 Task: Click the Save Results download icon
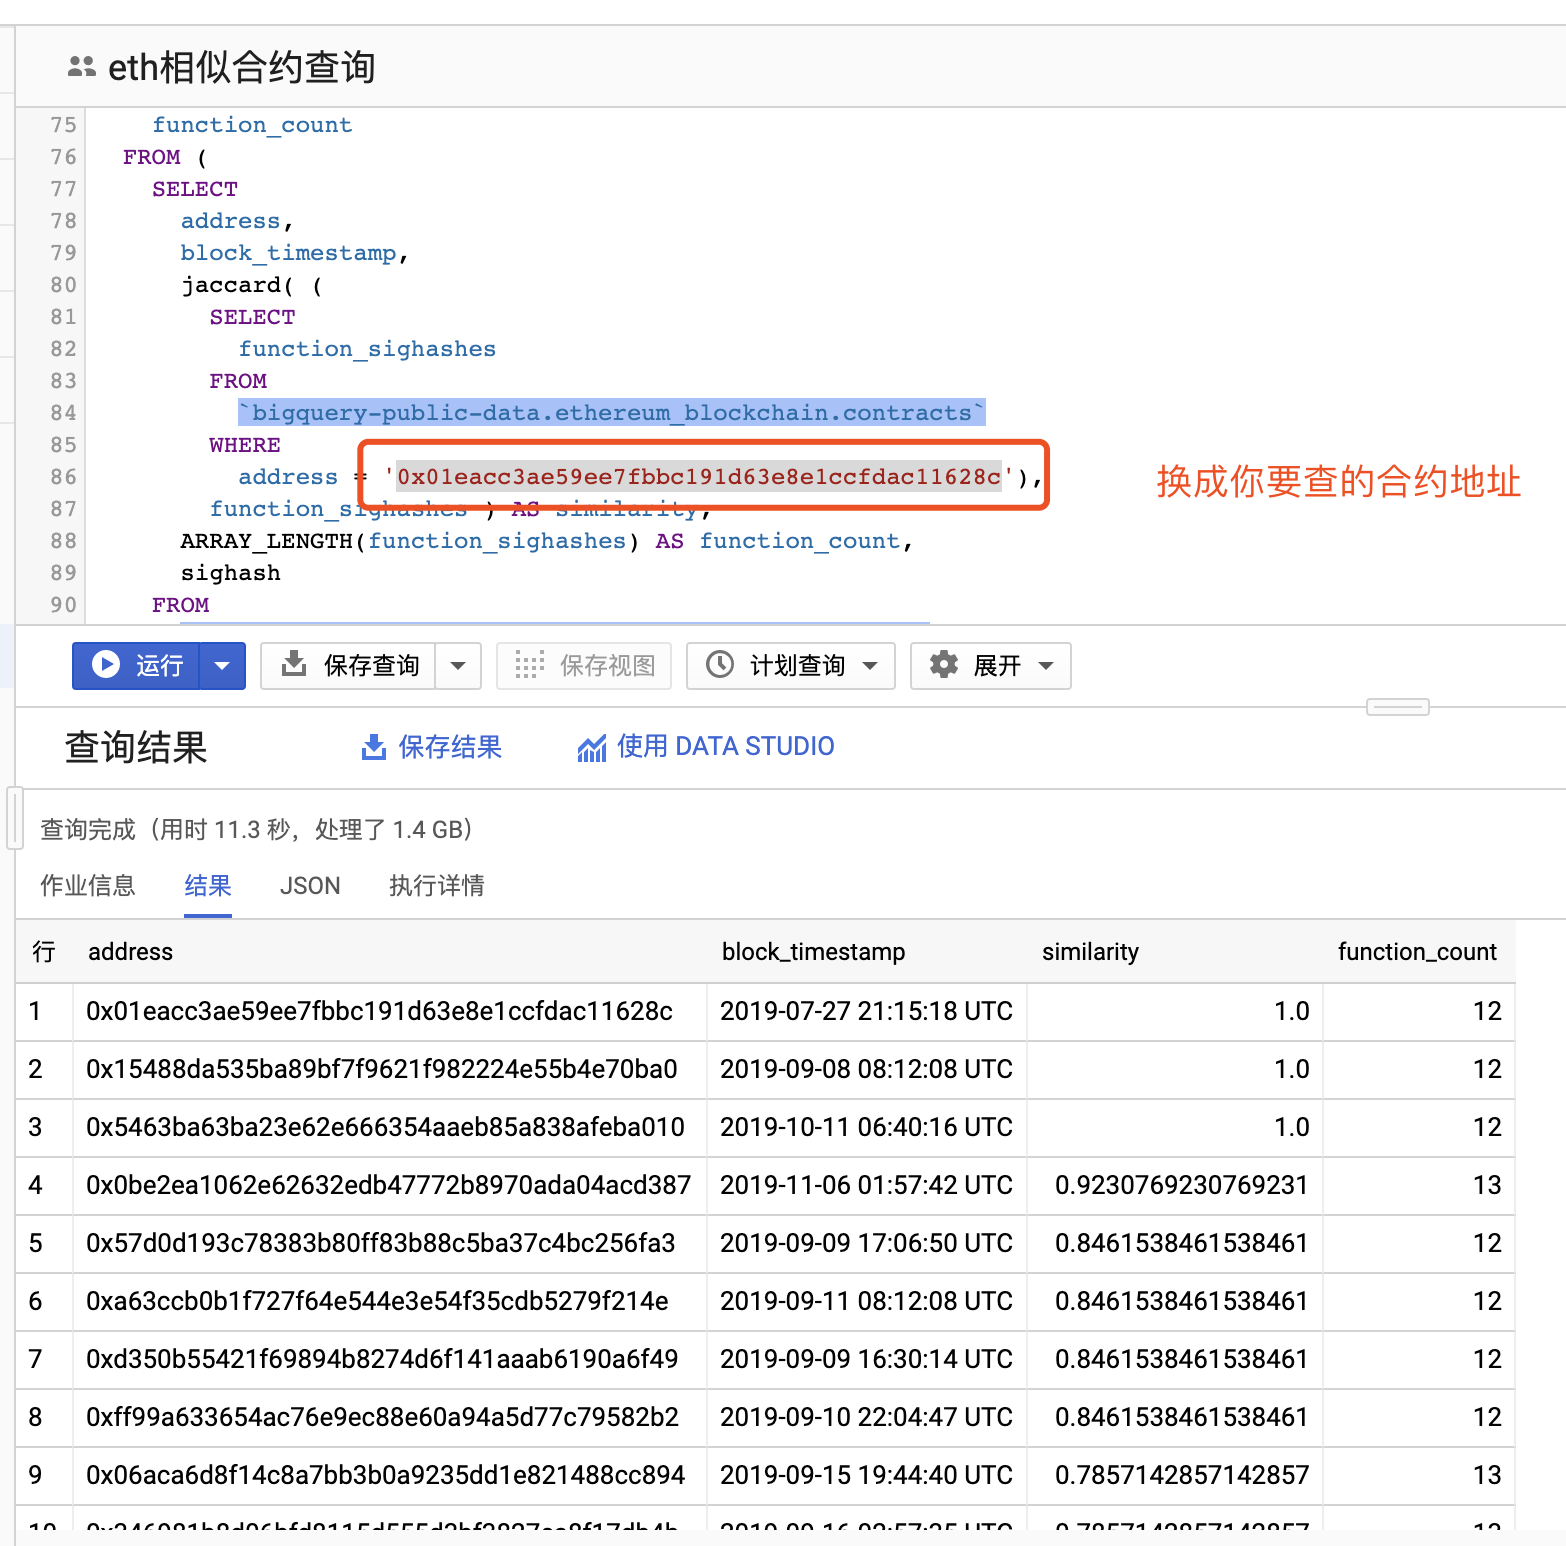click(x=374, y=747)
